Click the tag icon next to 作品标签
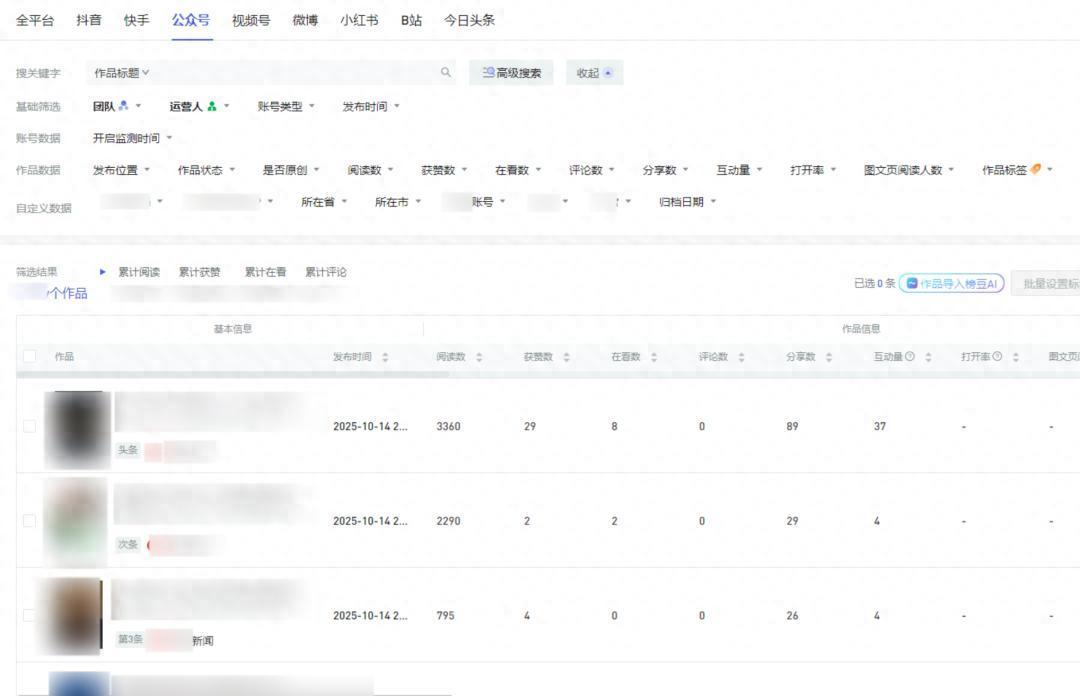The height and width of the screenshot is (696, 1080). (1038, 169)
